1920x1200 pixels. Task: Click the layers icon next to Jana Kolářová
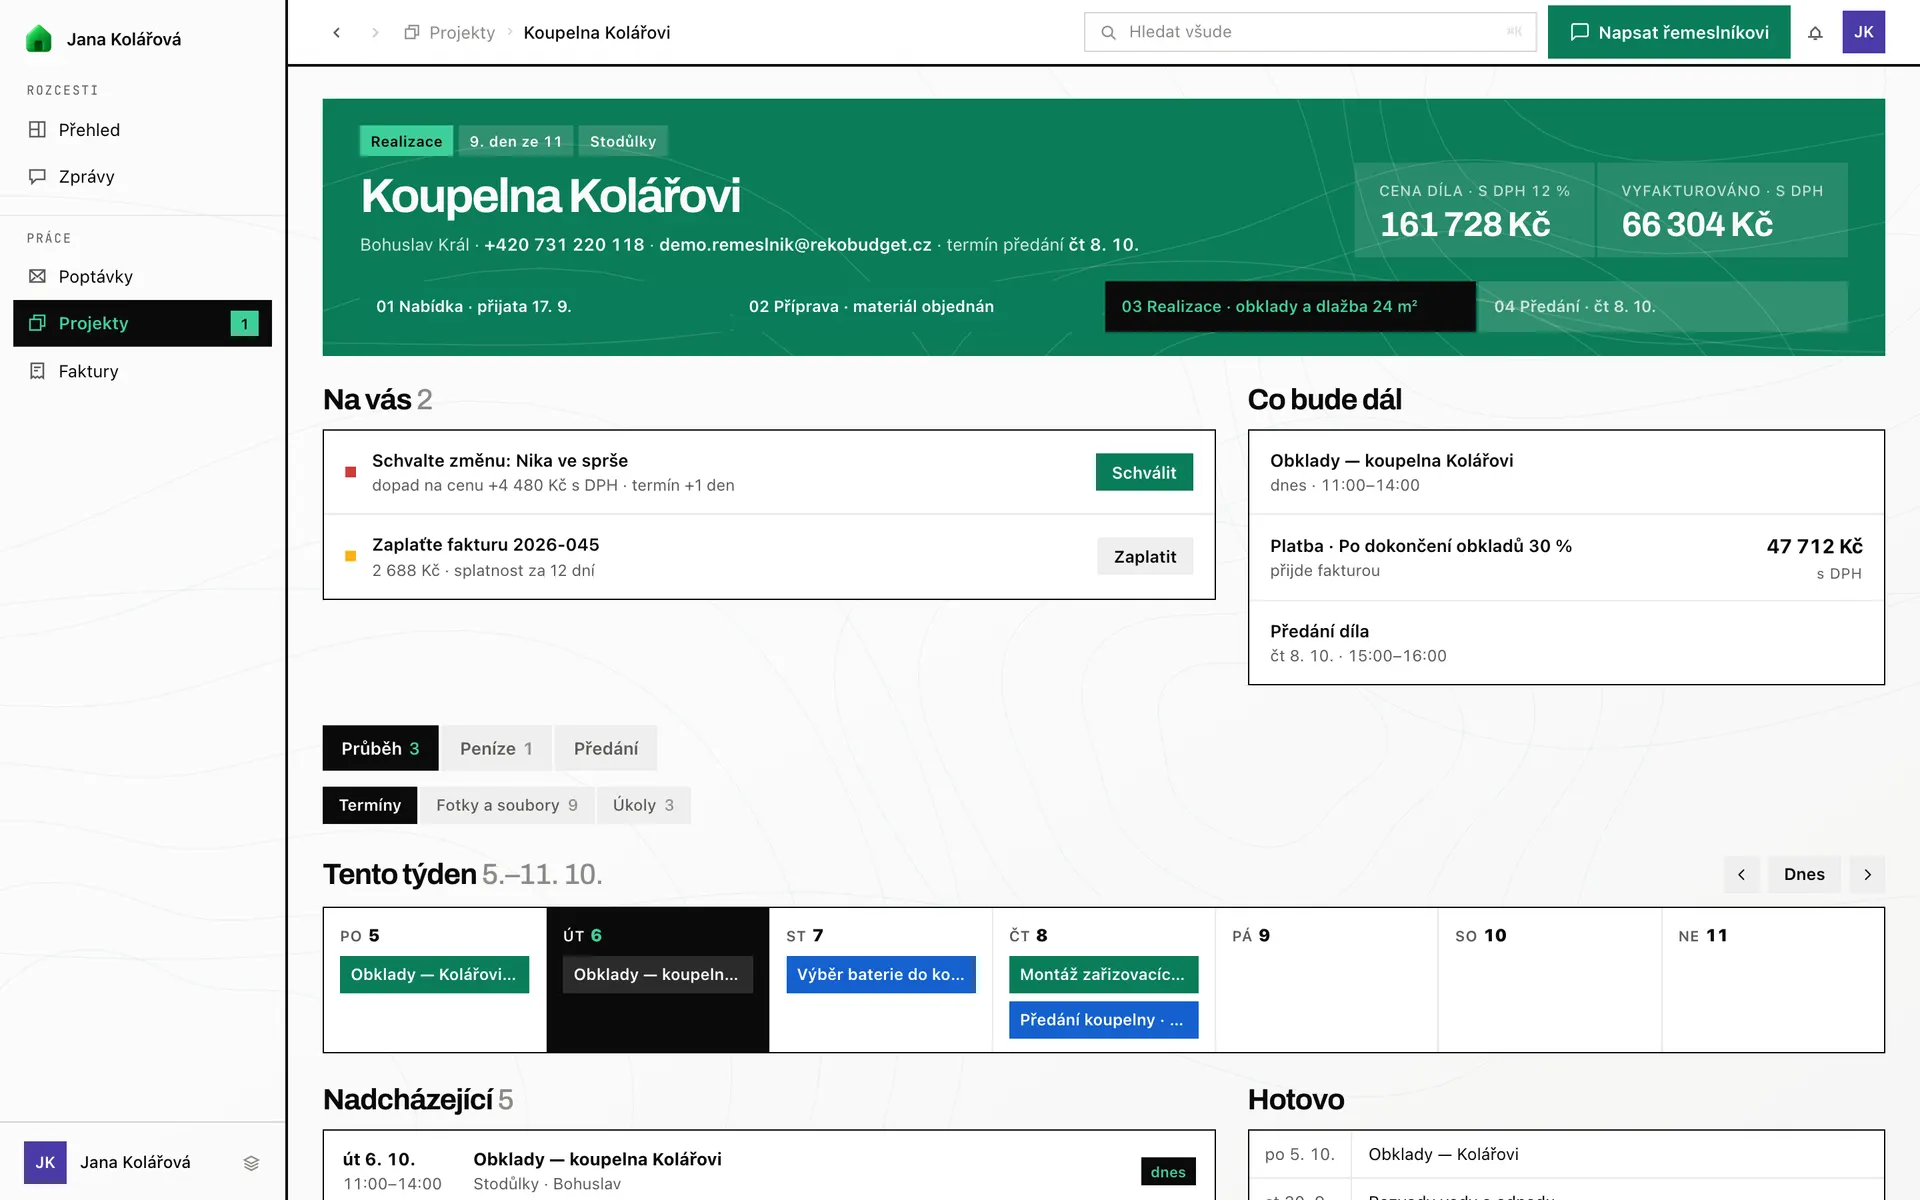pos(251,1162)
